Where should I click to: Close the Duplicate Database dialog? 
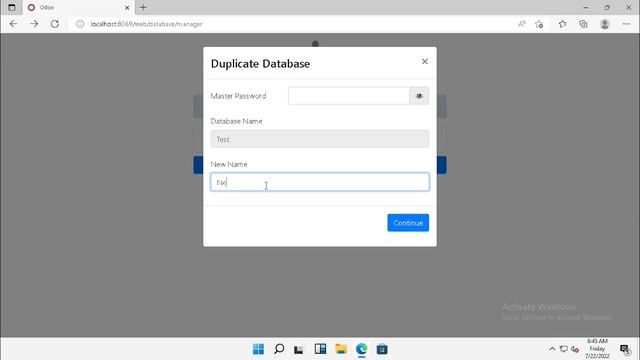click(424, 61)
